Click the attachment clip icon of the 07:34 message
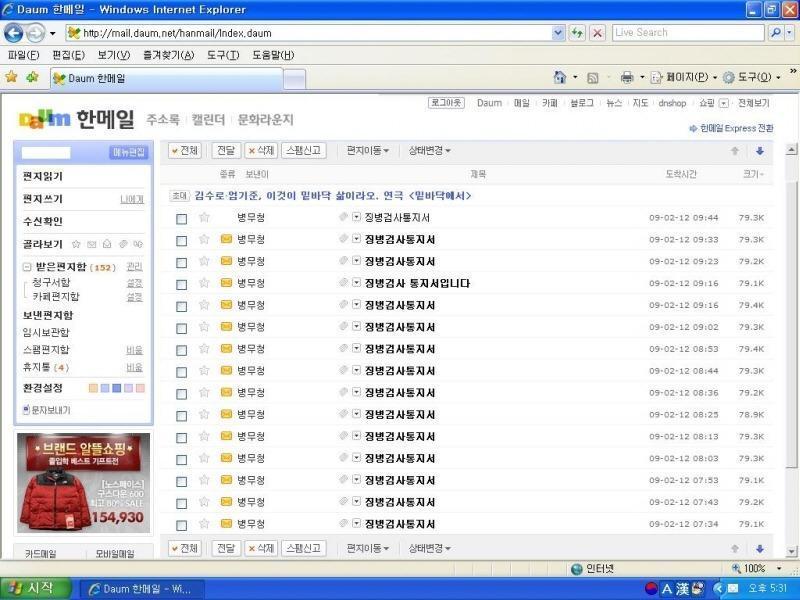The width and height of the screenshot is (800, 600). 343,523
